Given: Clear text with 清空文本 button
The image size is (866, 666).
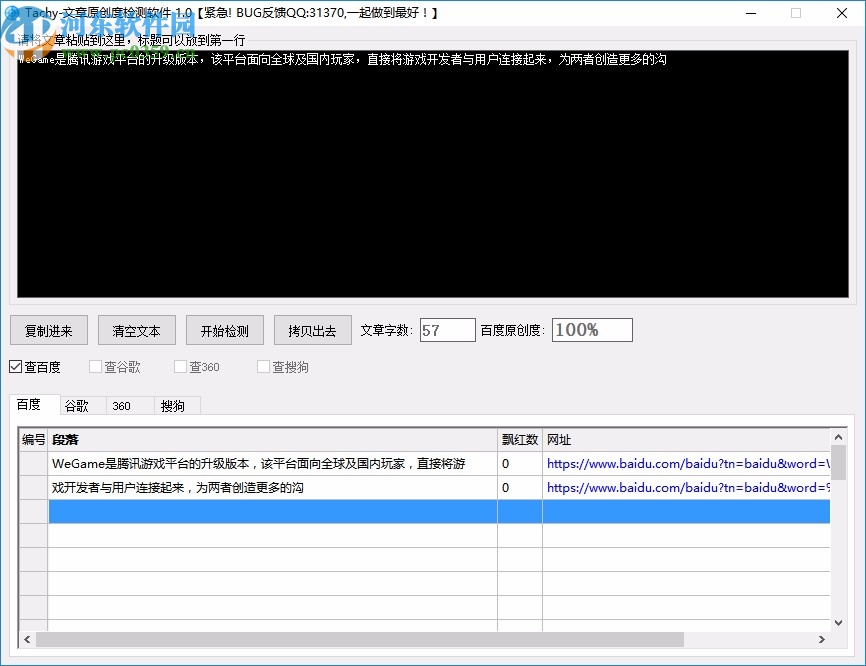Looking at the screenshot, I should [x=136, y=330].
